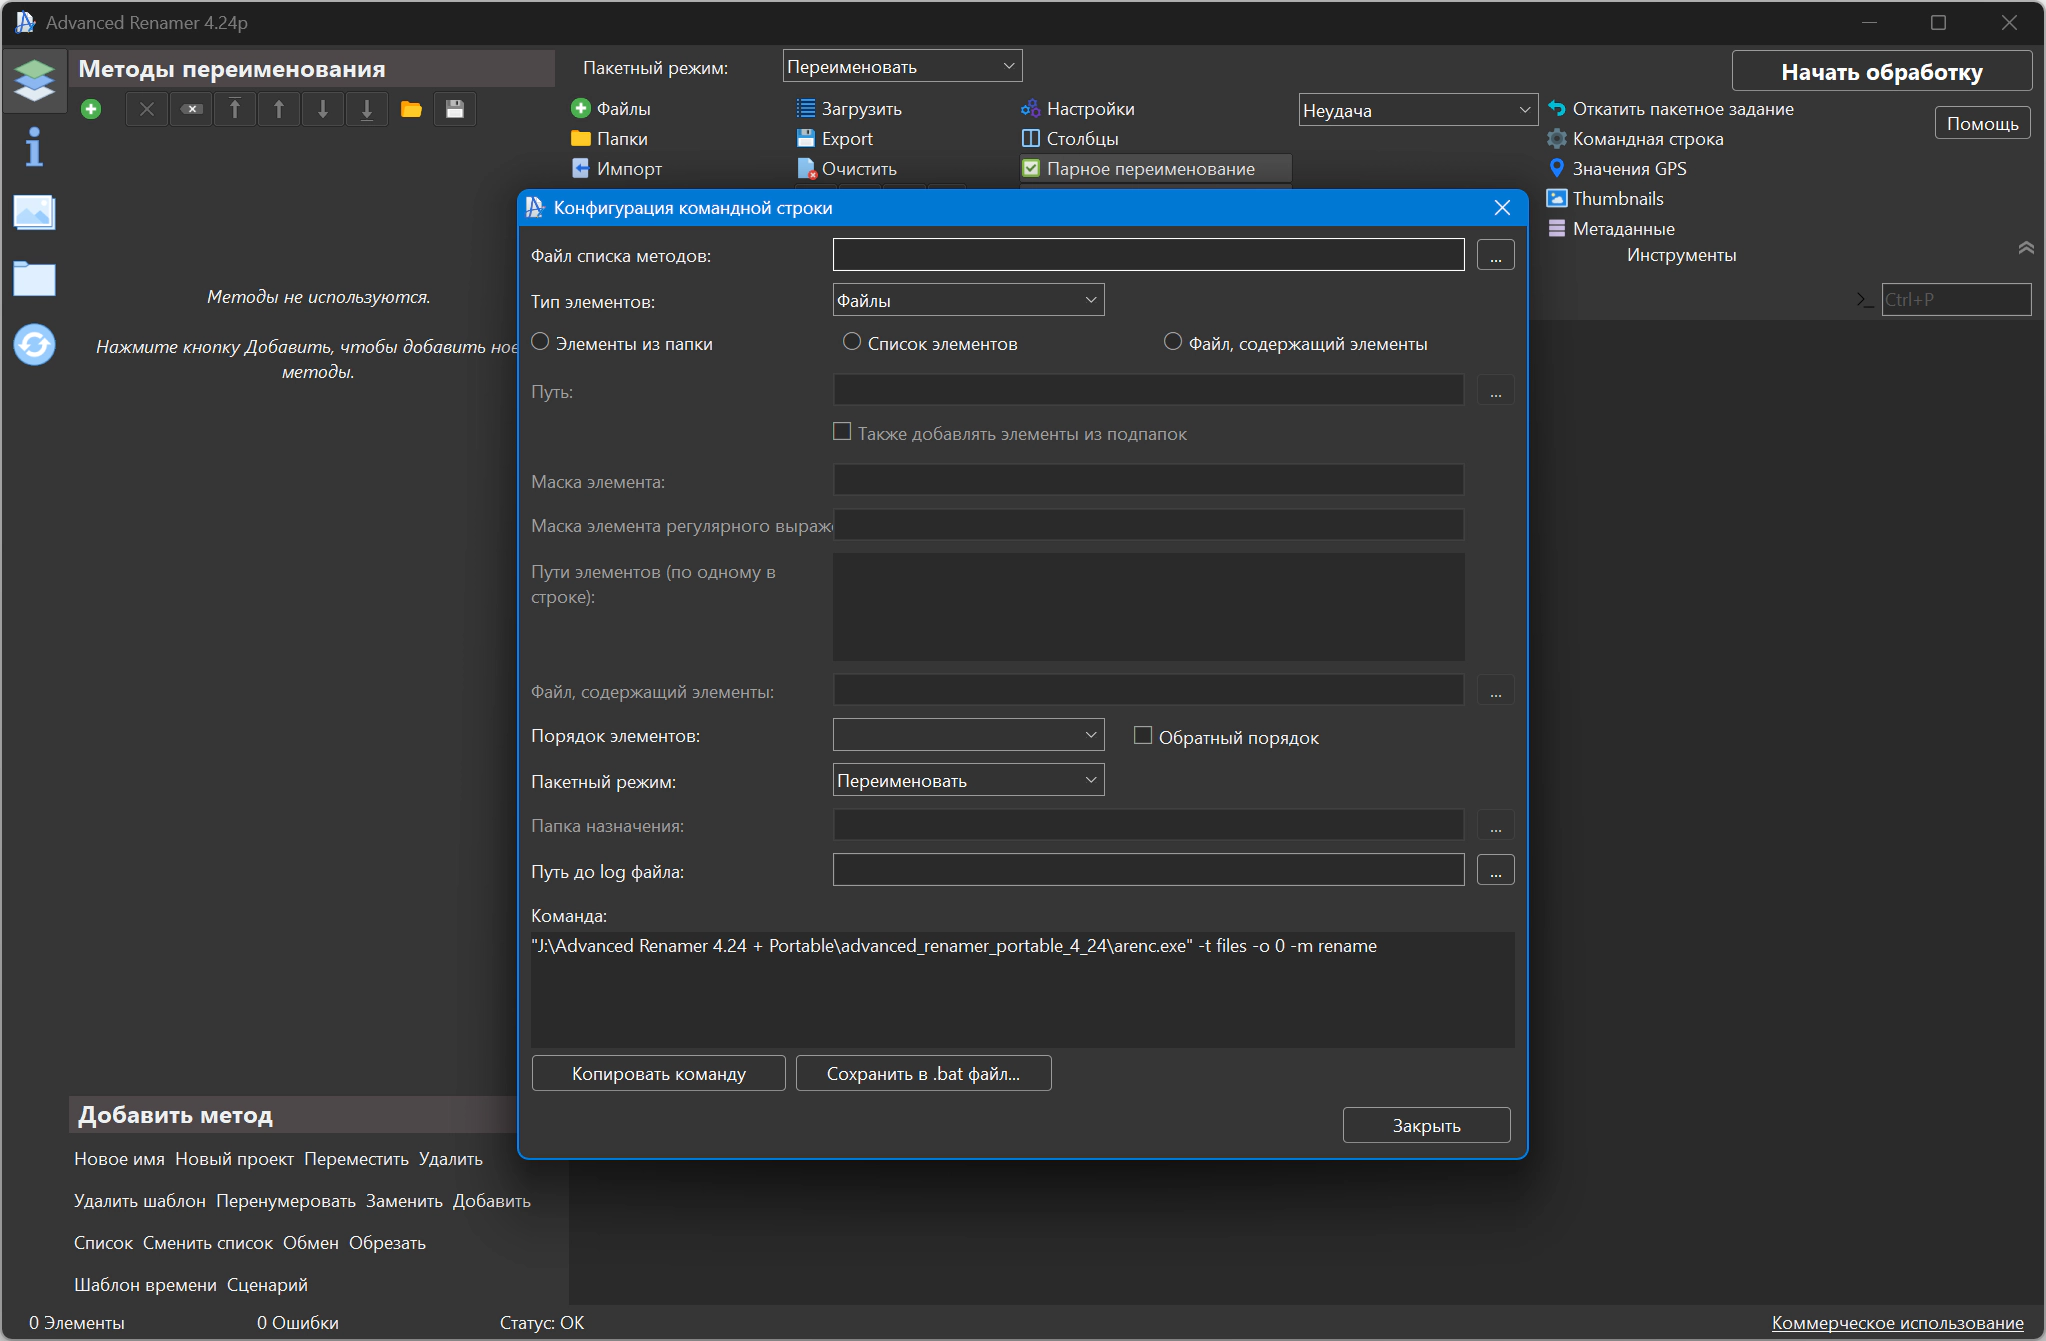
Task: Add folders via Папки
Action: (609, 138)
